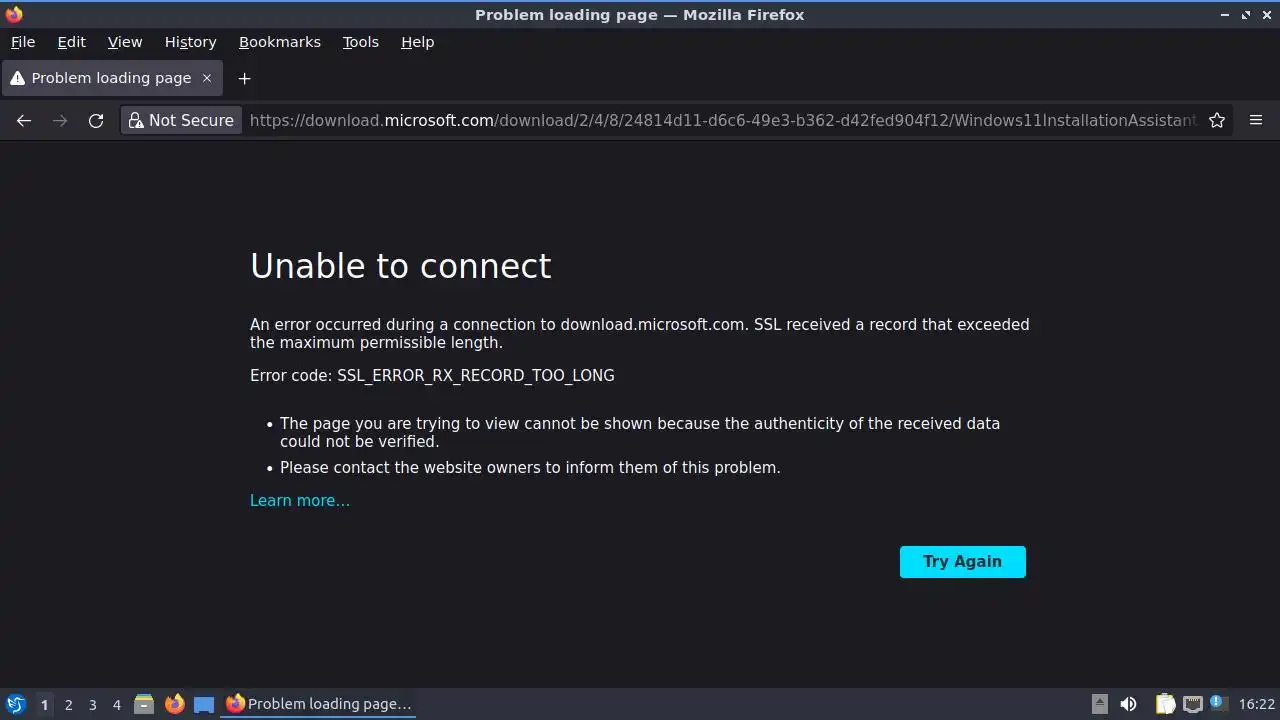This screenshot has height=720, width=1280.
Task: Open the LXQt application menu
Action: tap(15, 704)
